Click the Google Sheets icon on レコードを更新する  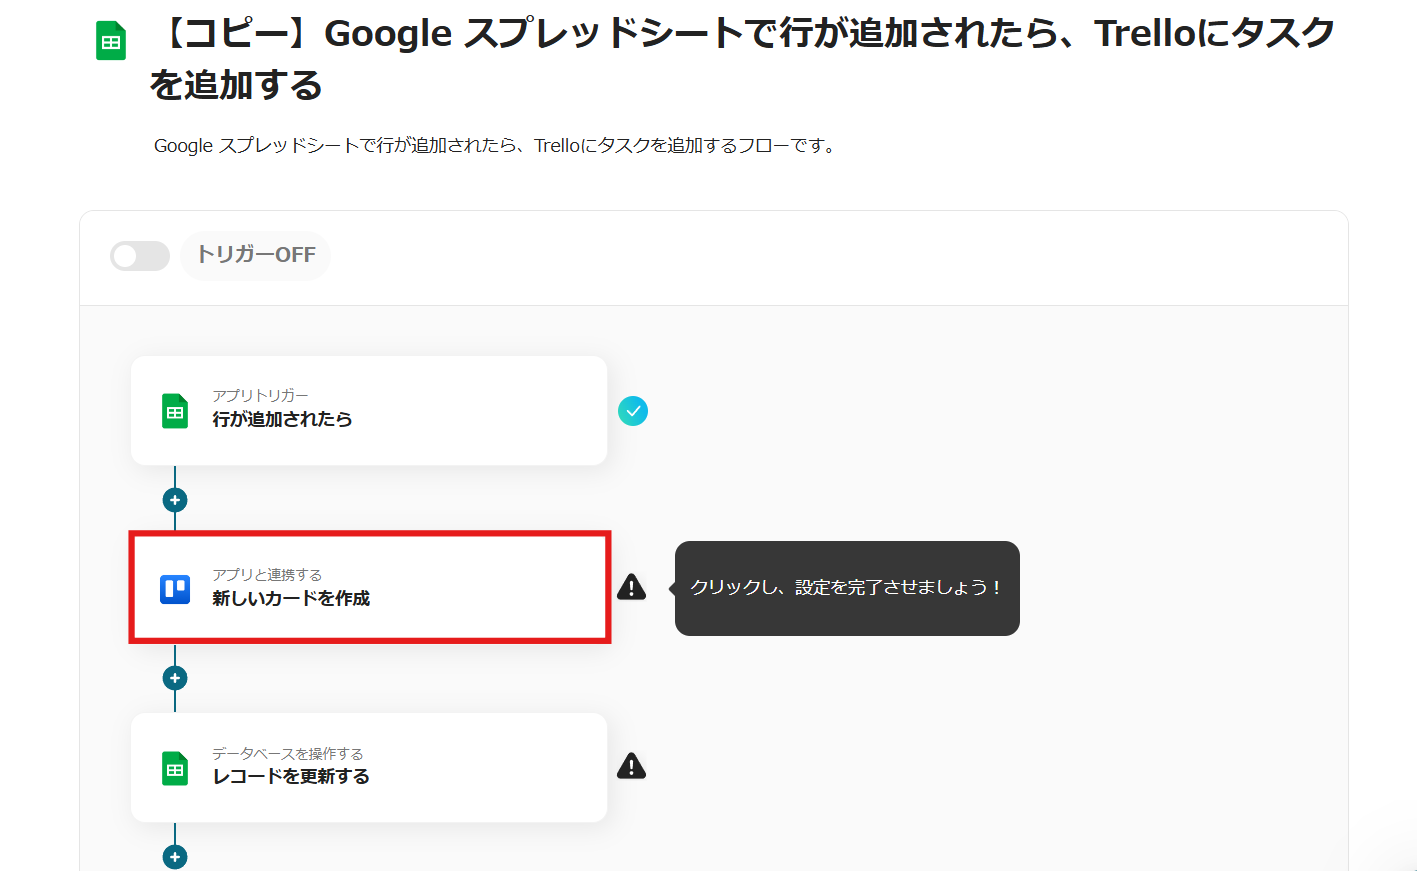click(175, 768)
